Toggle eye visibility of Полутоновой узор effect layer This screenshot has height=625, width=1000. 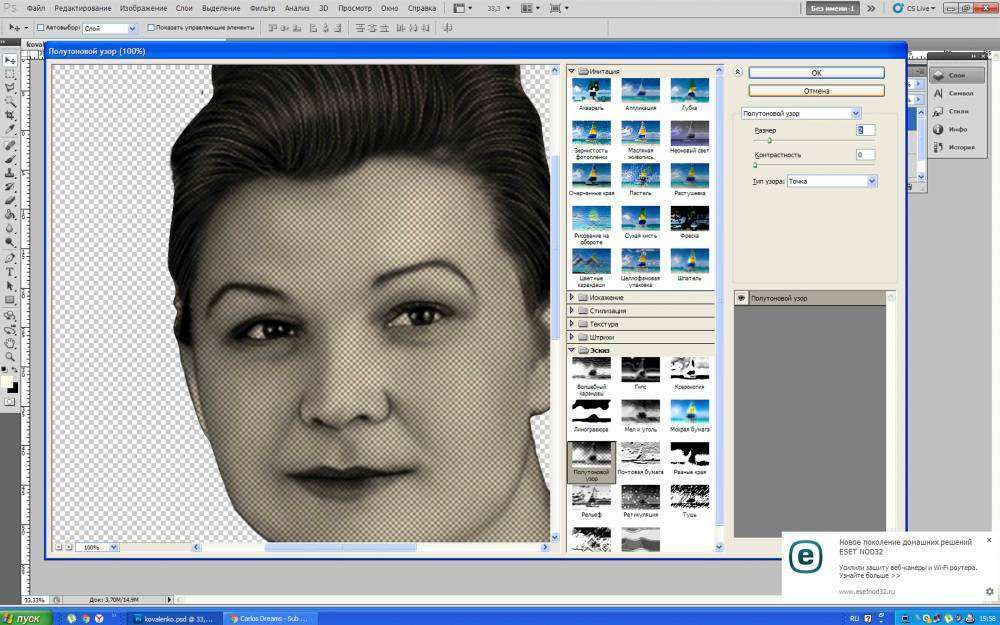pyautogui.click(x=741, y=298)
